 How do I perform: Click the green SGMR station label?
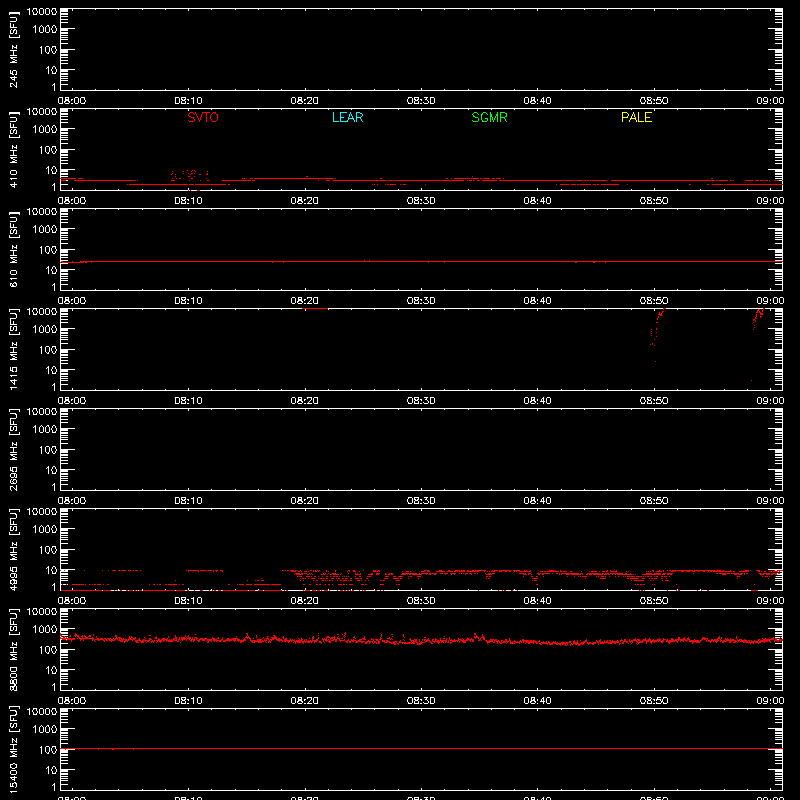click(x=489, y=117)
